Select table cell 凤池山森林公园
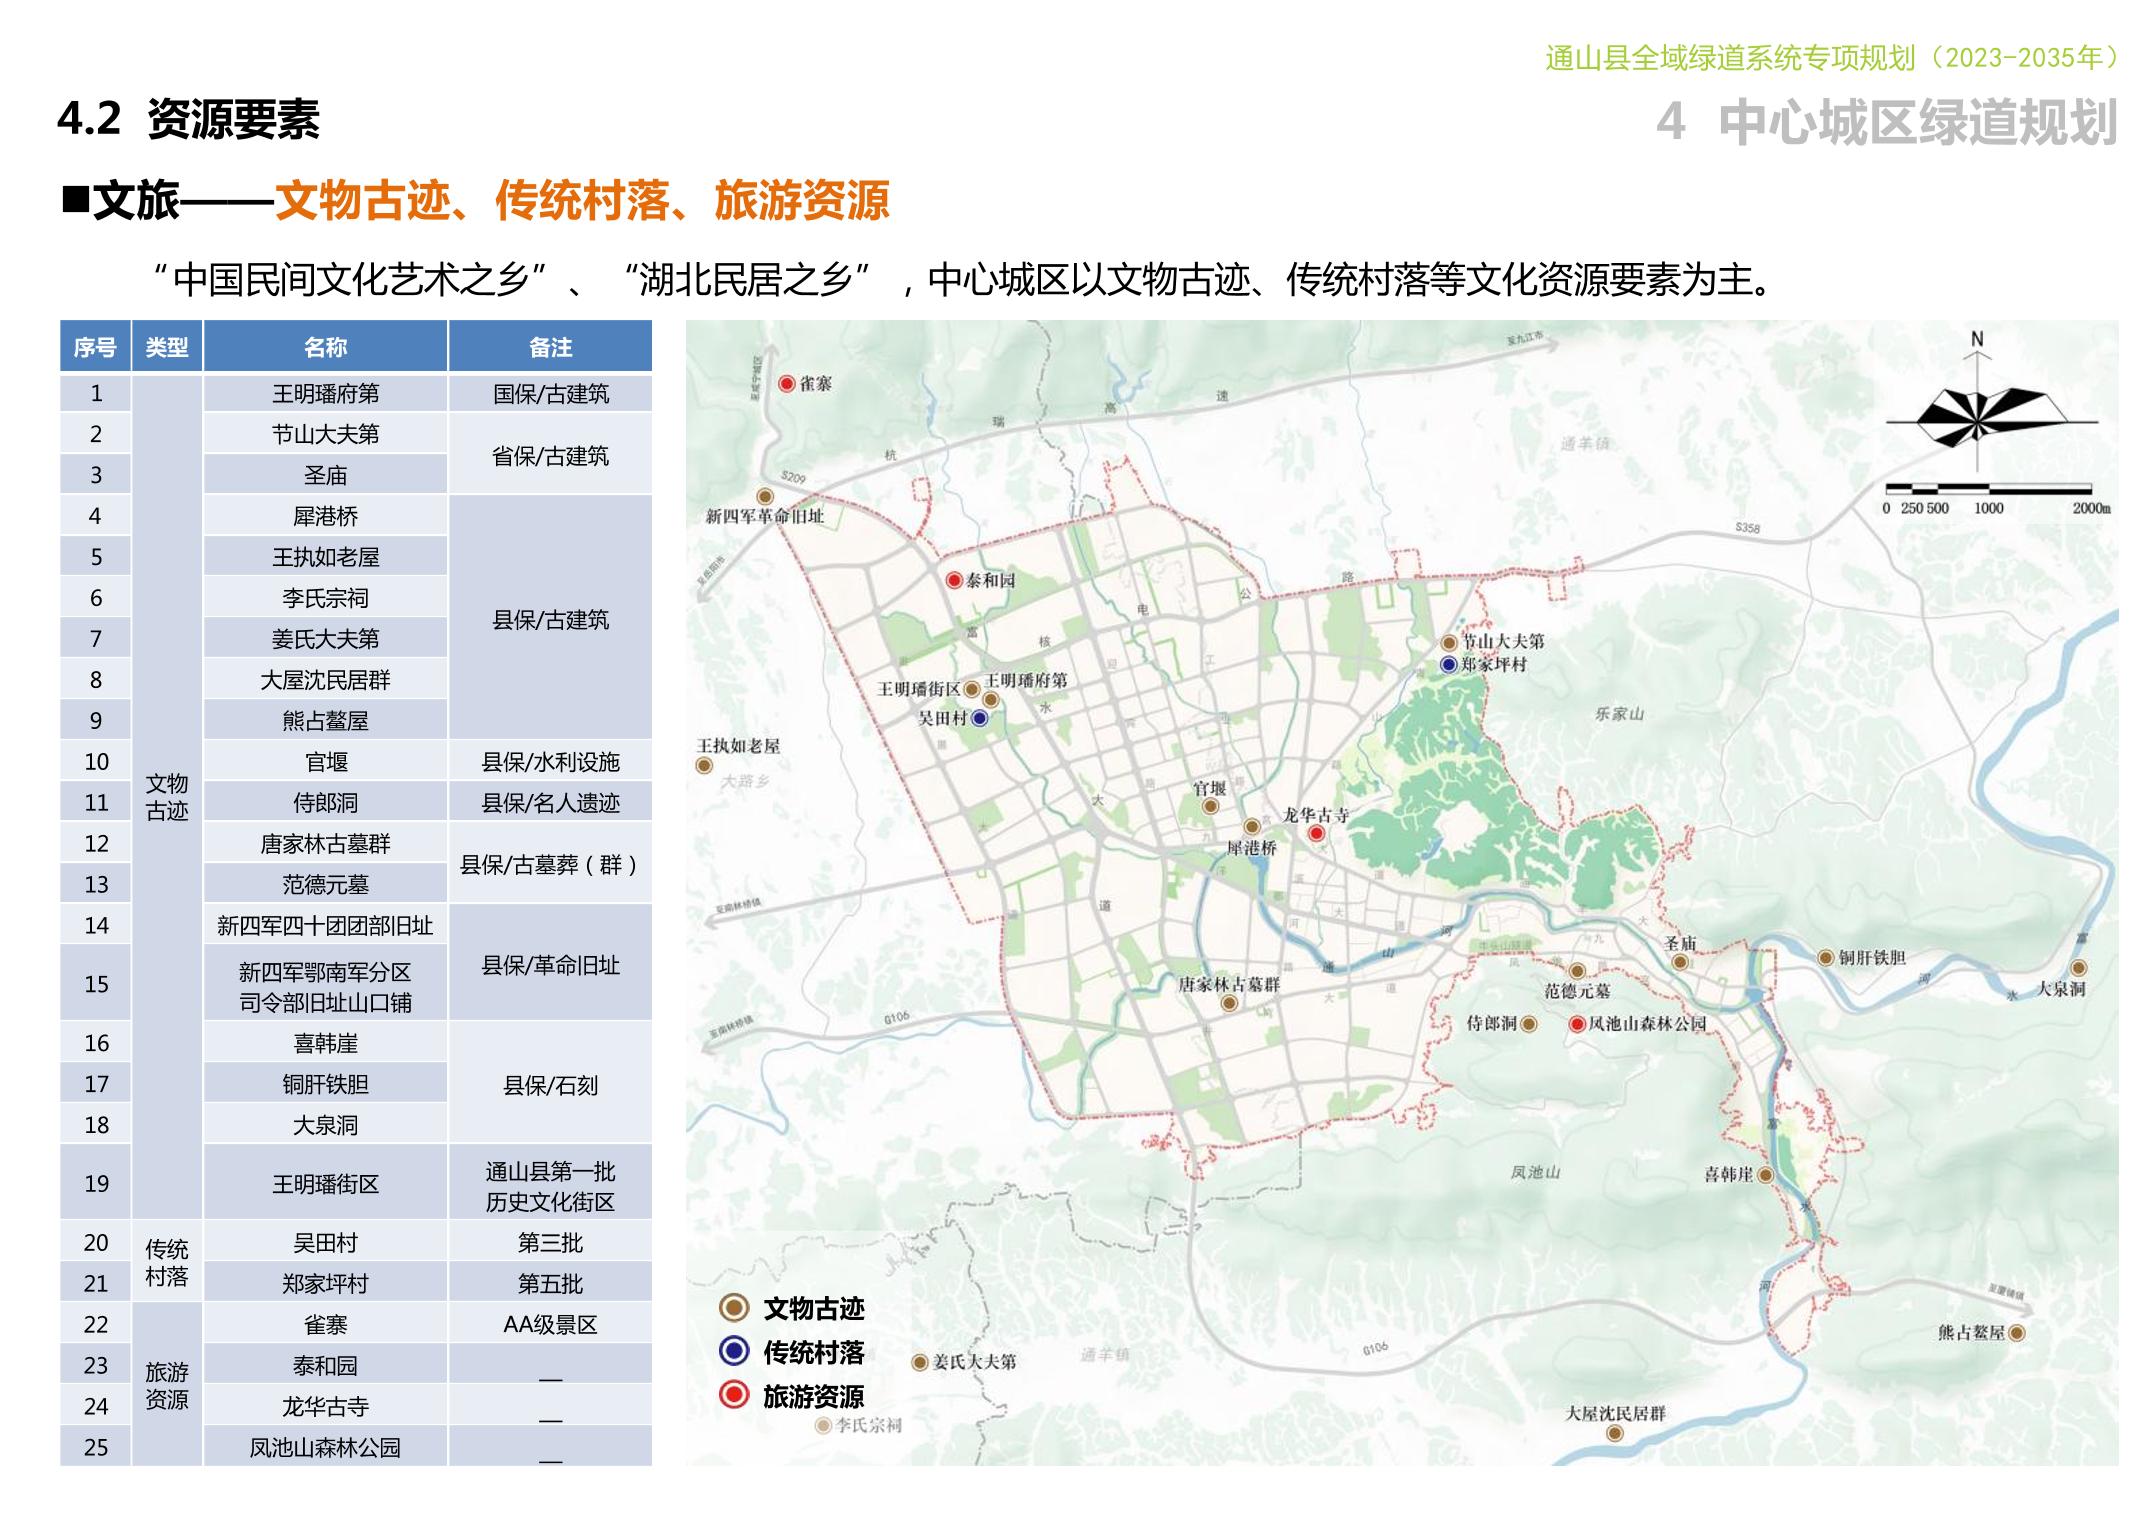 pyautogui.click(x=325, y=1447)
